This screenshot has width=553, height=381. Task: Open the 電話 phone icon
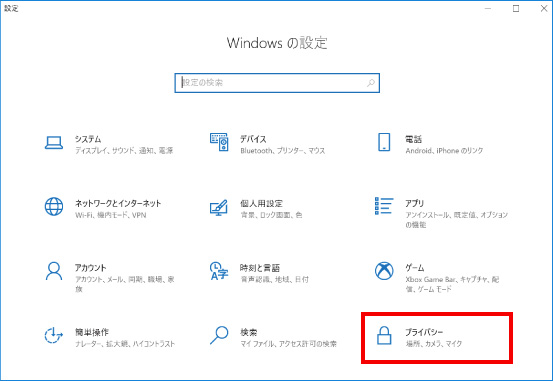tap(384, 142)
